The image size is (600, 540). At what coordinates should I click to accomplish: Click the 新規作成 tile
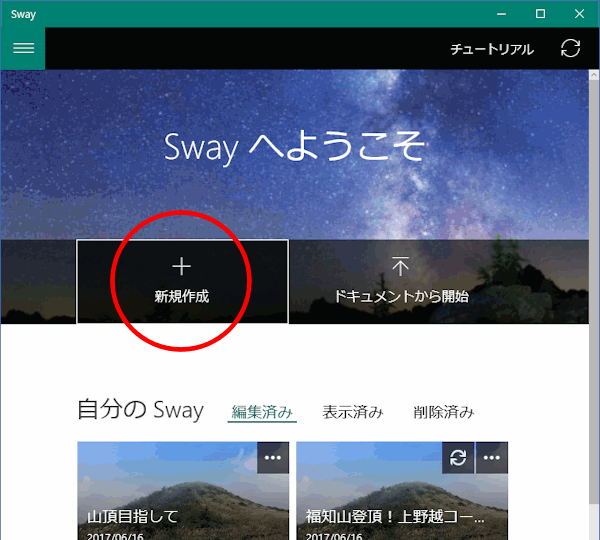182,281
